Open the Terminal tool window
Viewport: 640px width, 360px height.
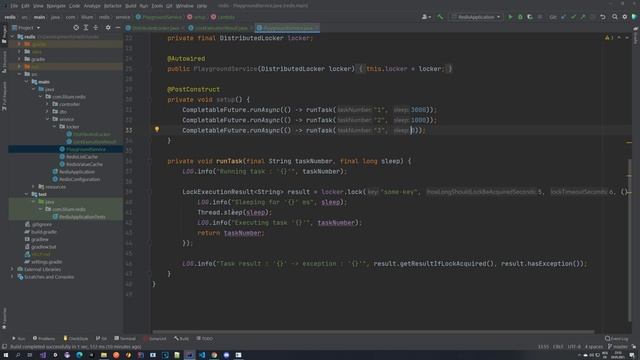(x=125, y=338)
